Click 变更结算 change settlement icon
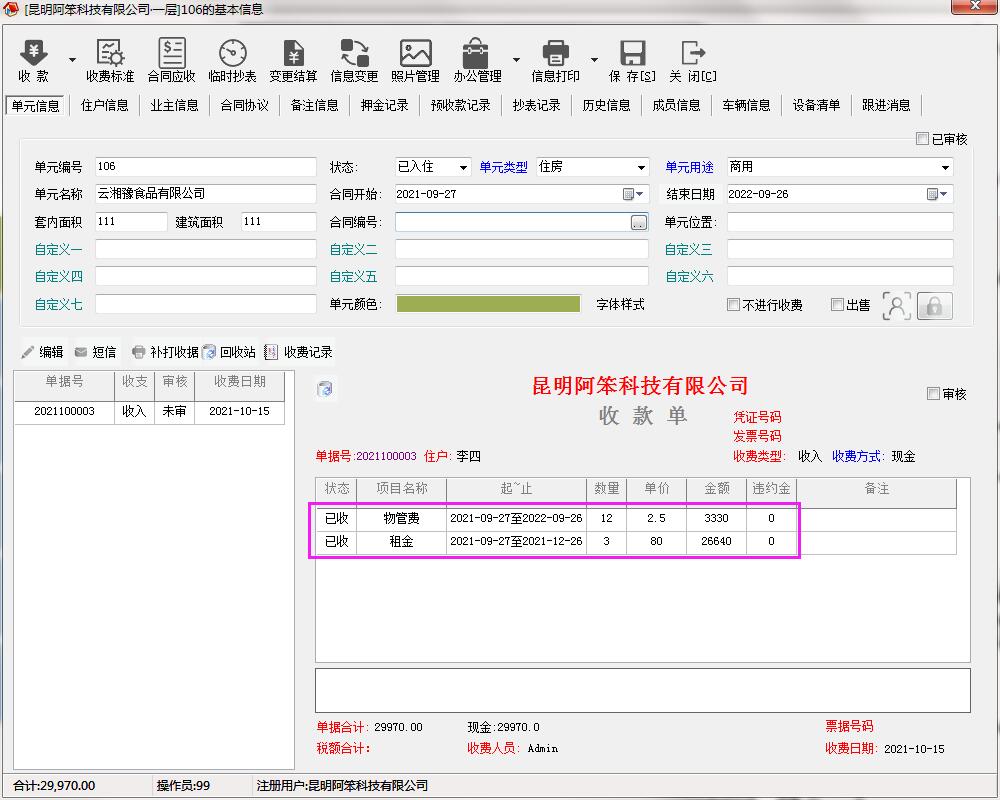This screenshot has height=800, width=1000. click(x=293, y=61)
